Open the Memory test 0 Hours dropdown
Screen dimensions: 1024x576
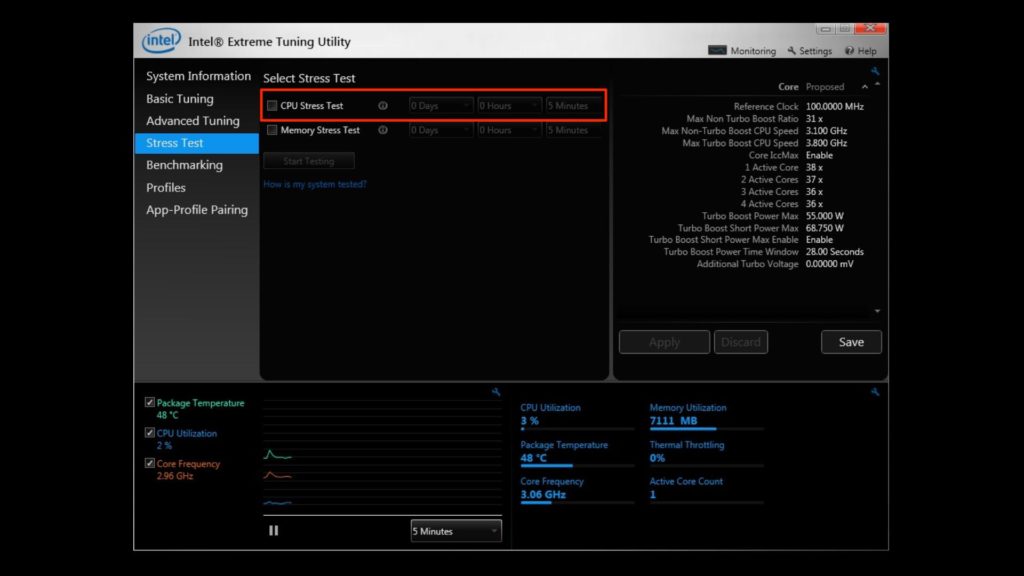[509, 130]
